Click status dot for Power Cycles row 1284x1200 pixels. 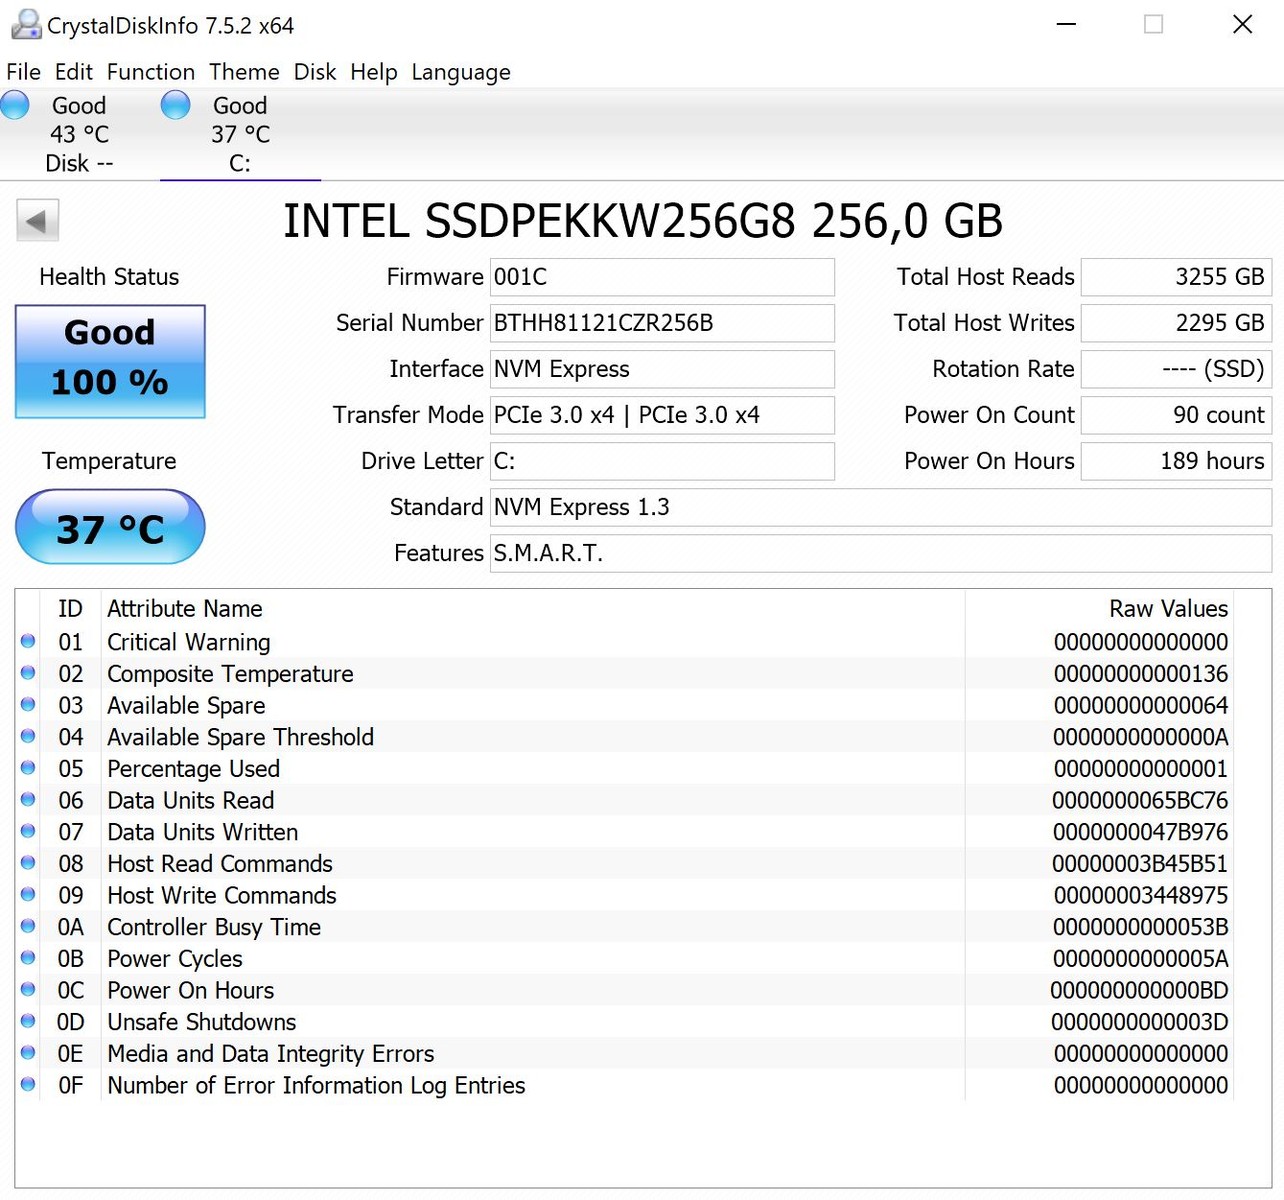(x=28, y=958)
